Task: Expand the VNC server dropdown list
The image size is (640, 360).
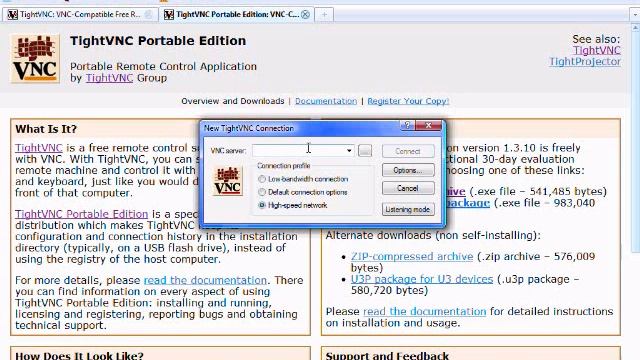Action: (x=349, y=151)
